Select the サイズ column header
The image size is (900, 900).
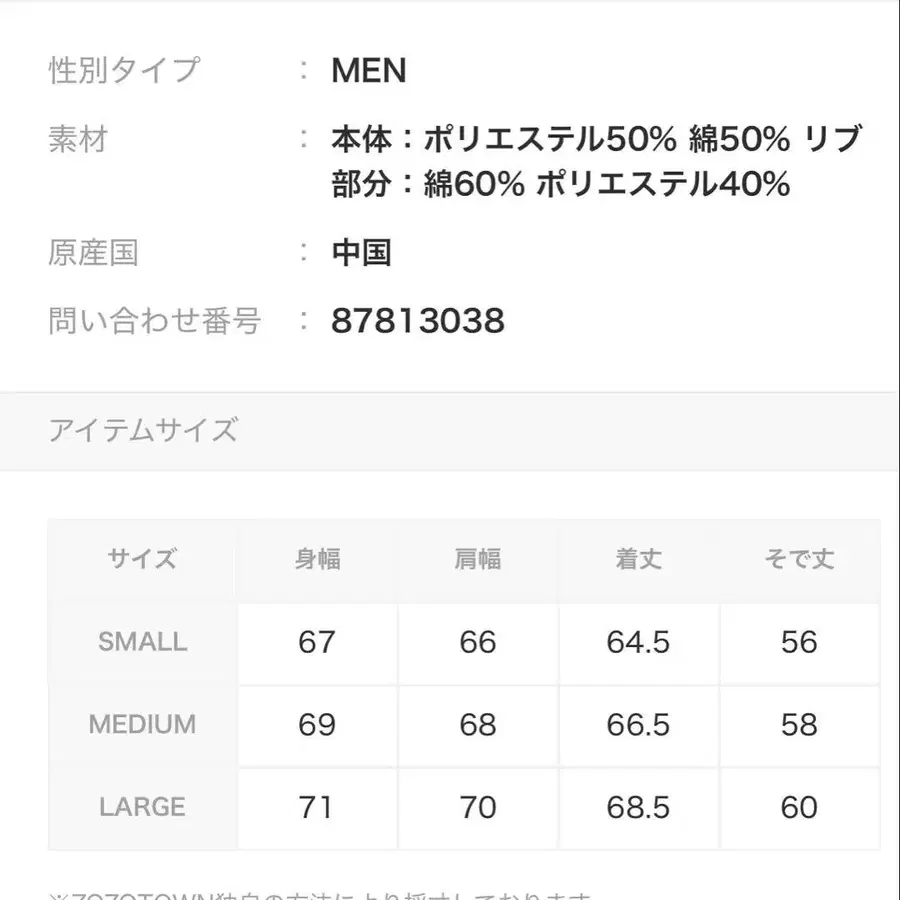point(142,559)
